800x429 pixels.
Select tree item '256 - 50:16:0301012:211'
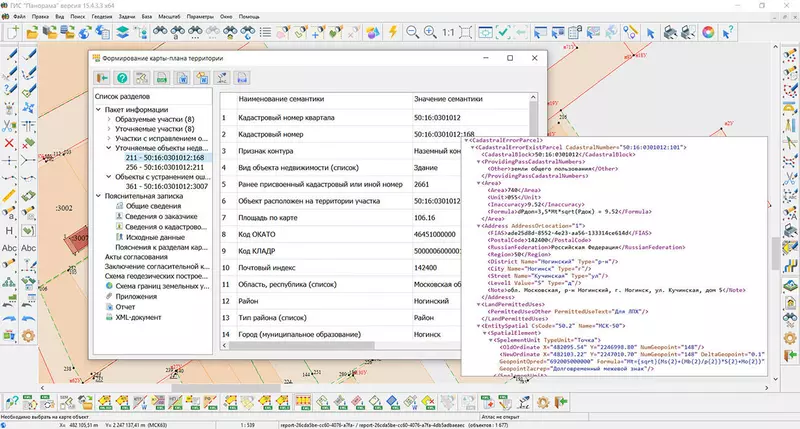pyautogui.click(x=165, y=167)
